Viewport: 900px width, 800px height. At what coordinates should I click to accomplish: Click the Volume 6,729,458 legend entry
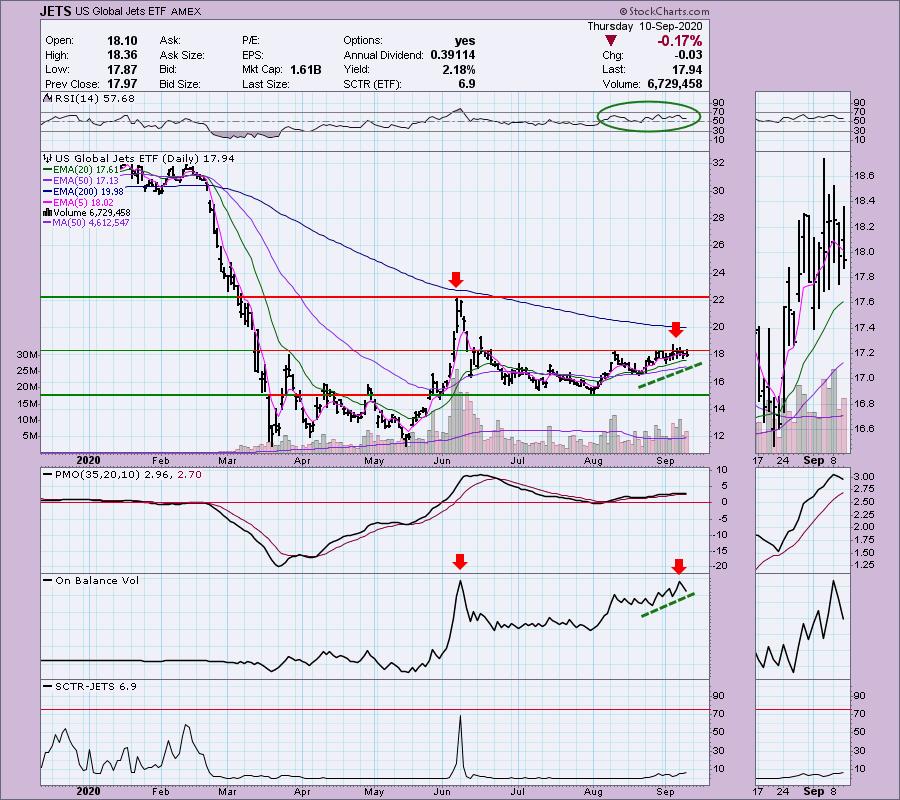92,213
